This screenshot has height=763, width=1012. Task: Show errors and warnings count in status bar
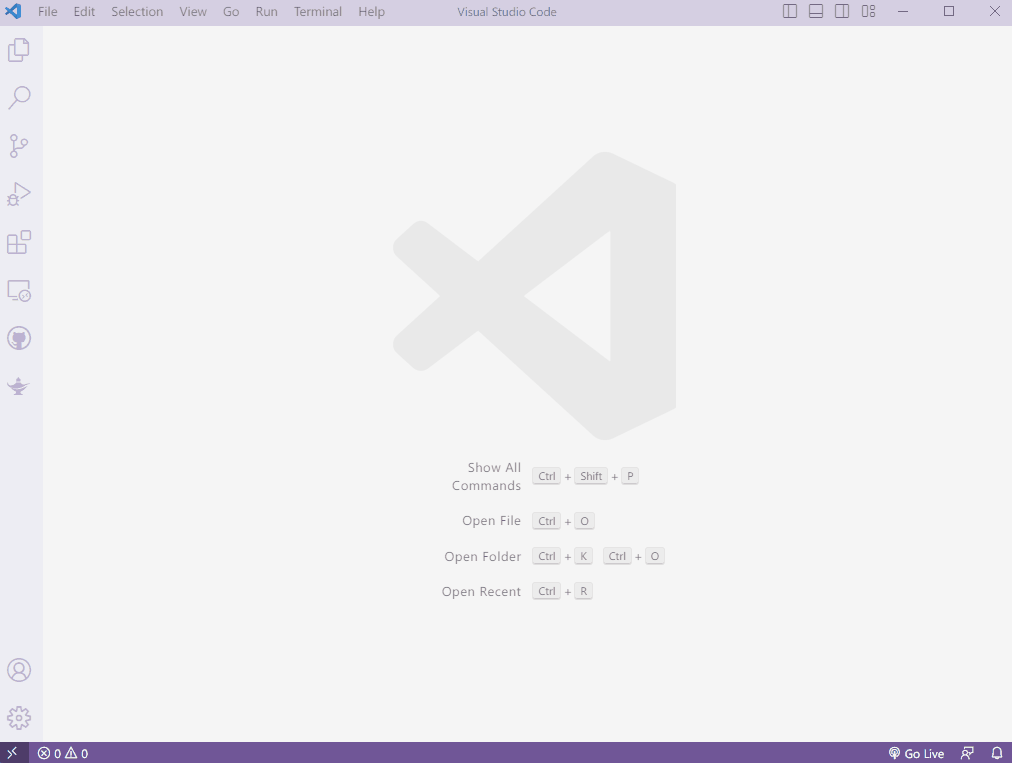point(63,753)
